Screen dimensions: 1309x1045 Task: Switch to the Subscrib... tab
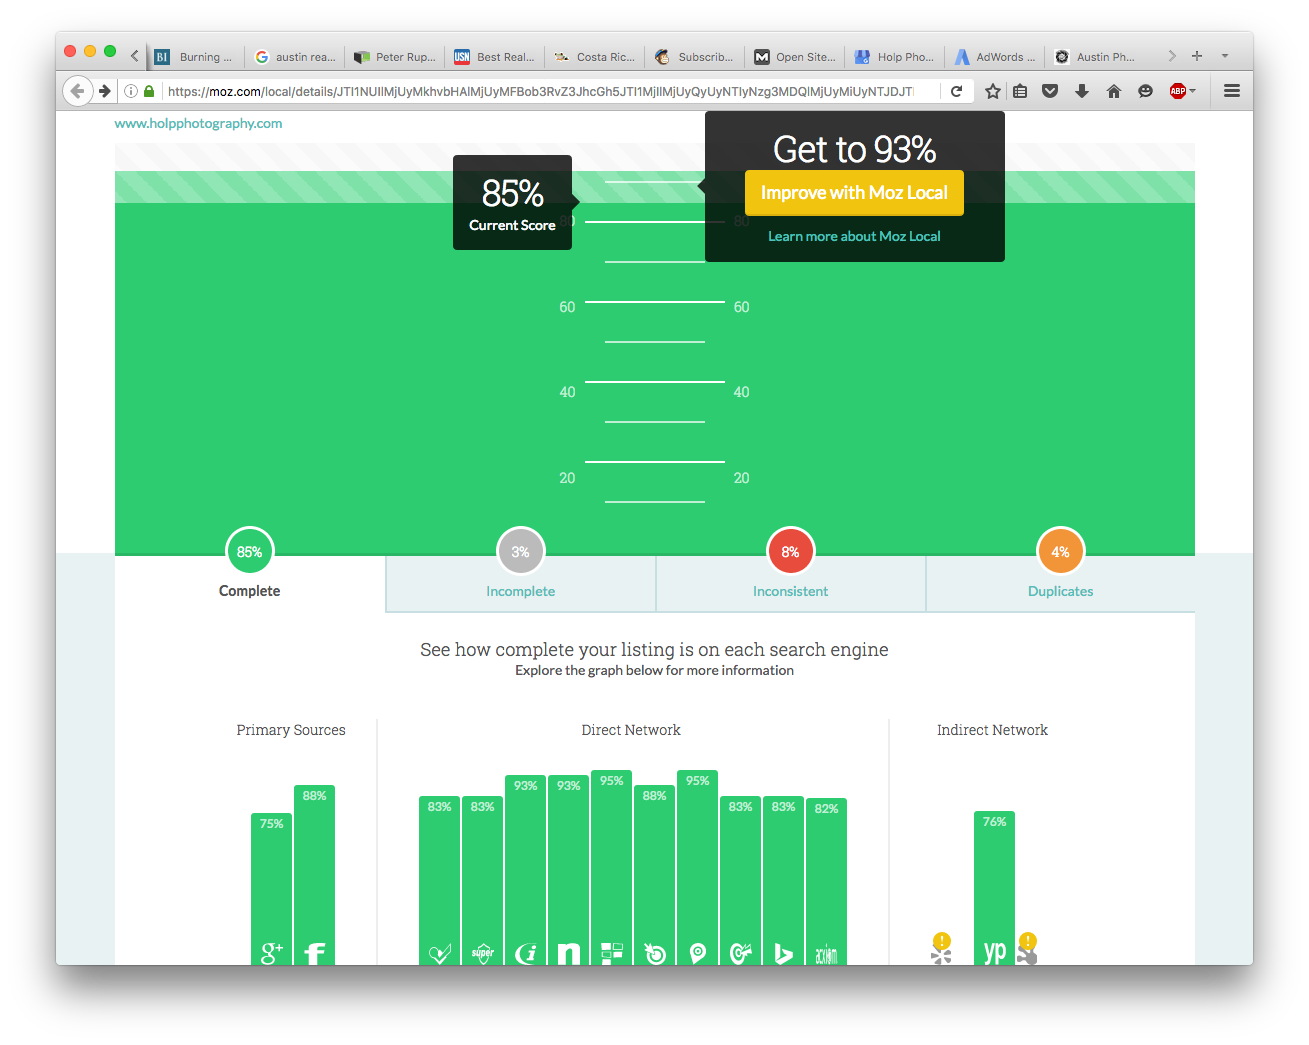click(x=695, y=57)
